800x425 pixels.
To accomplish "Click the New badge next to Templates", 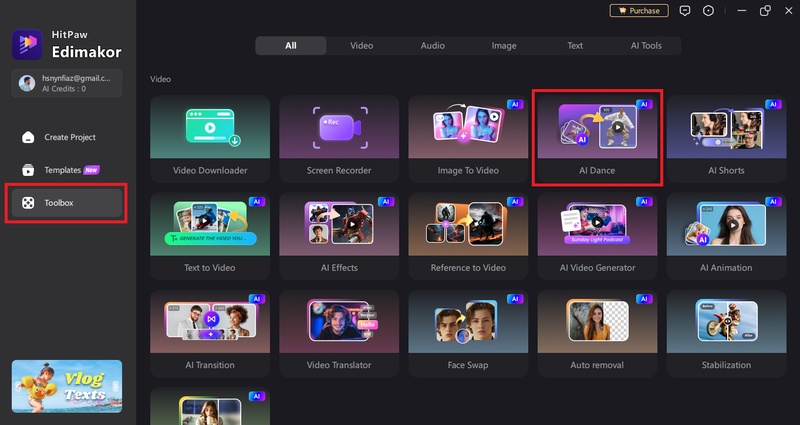I will [91, 170].
